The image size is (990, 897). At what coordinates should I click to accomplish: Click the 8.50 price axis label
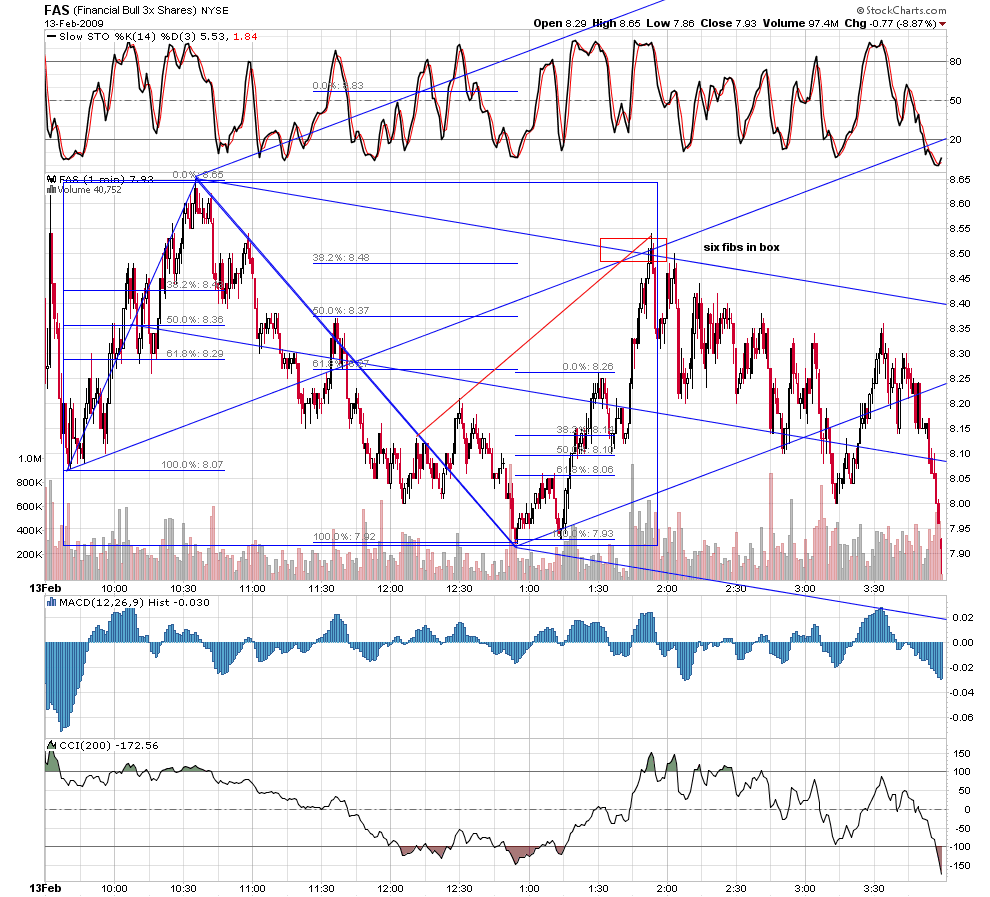point(960,254)
